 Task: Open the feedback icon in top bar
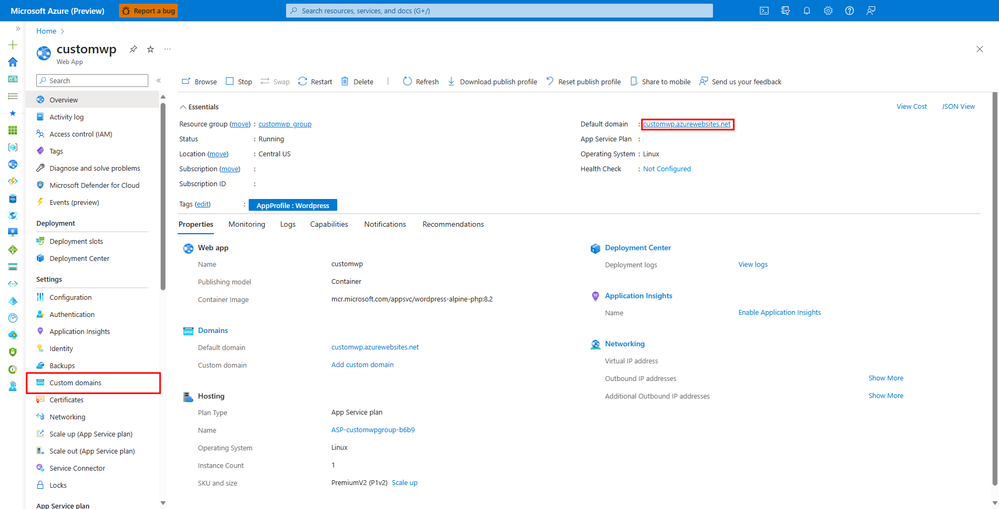click(871, 10)
